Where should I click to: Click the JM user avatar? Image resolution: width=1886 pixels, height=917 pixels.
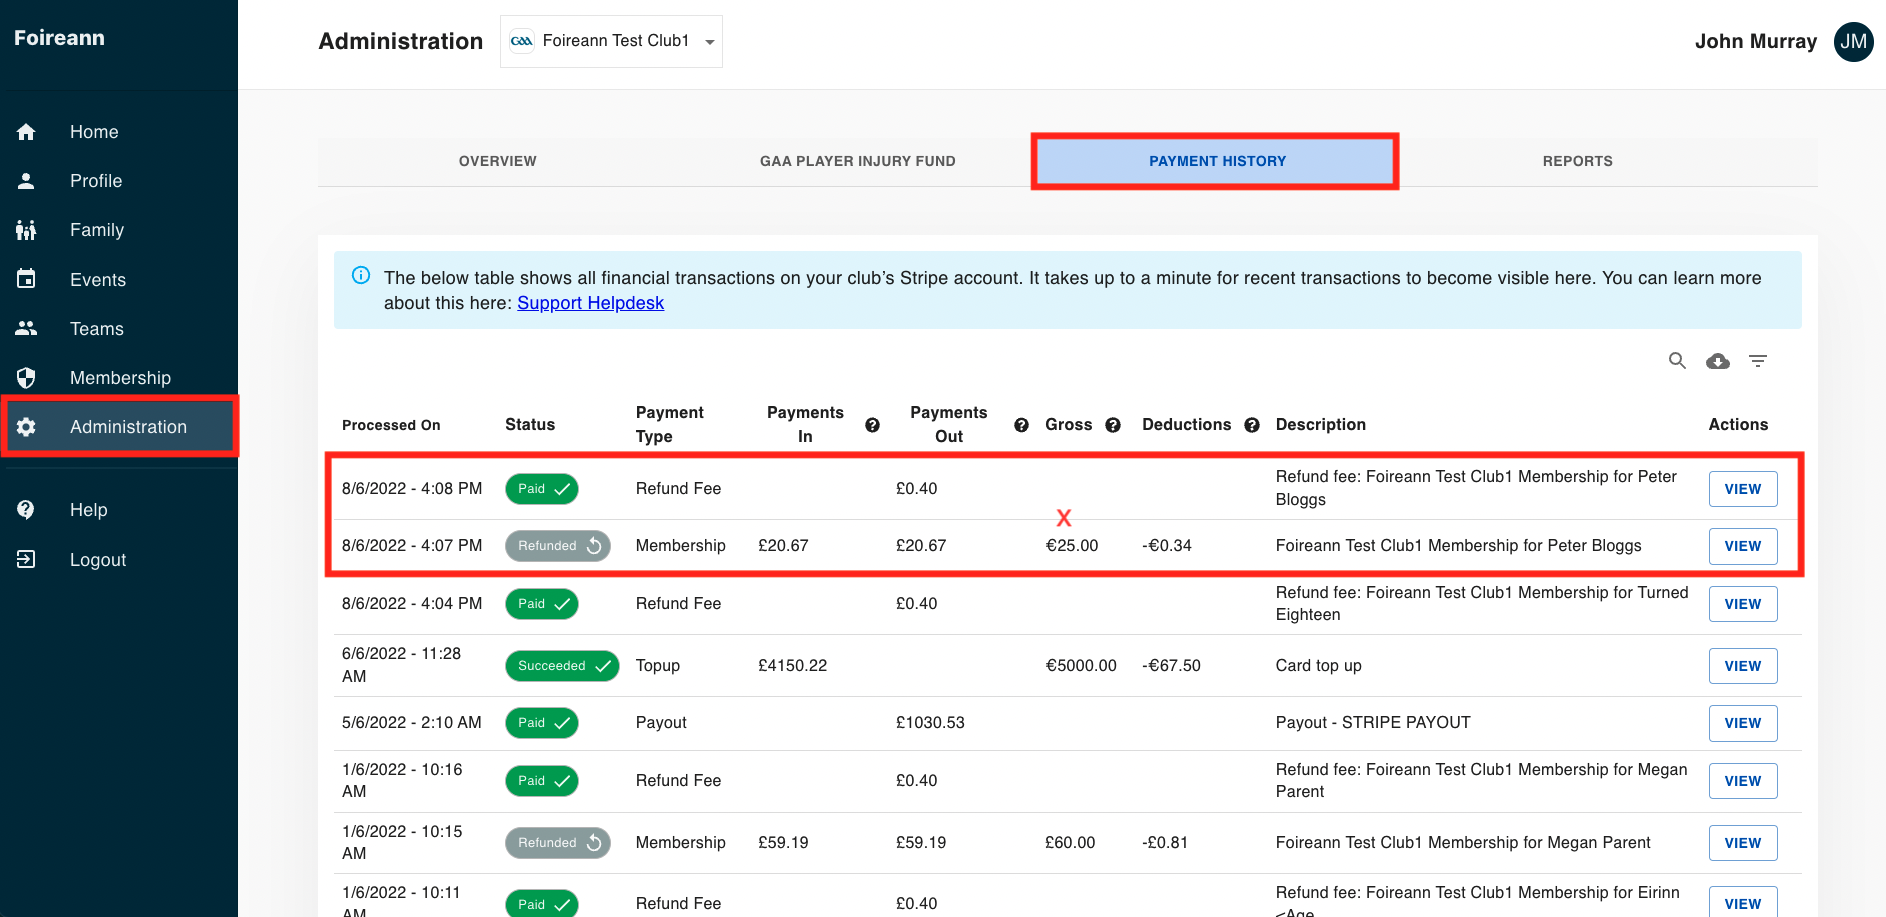pyautogui.click(x=1853, y=41)
